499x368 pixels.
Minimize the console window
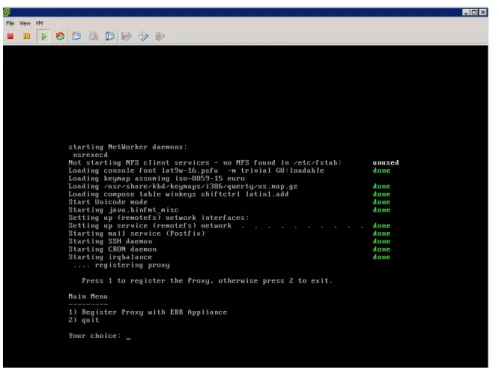466,13
